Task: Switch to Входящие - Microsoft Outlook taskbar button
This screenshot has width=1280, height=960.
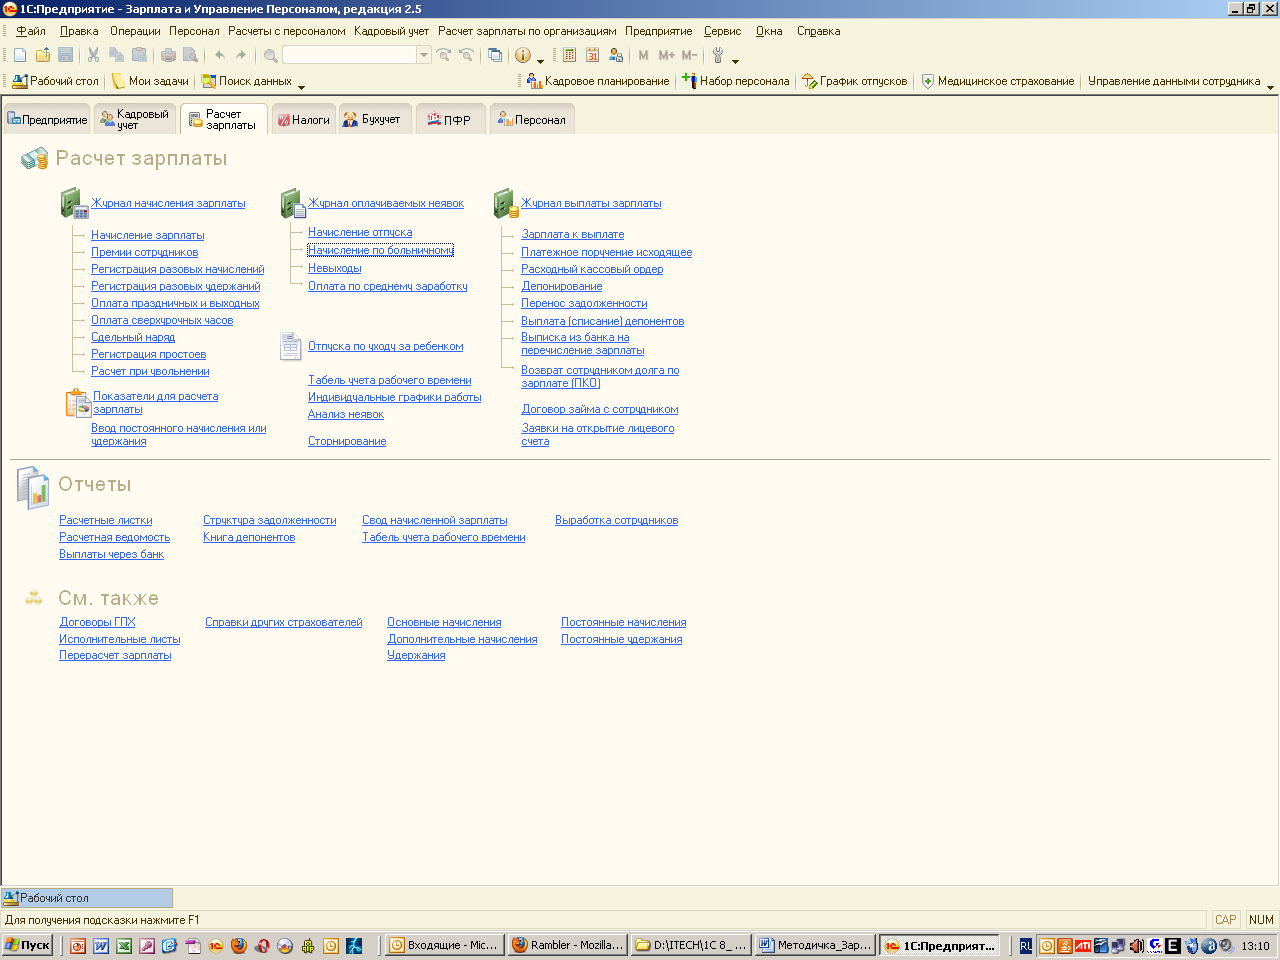Action: tap(443, 945)
